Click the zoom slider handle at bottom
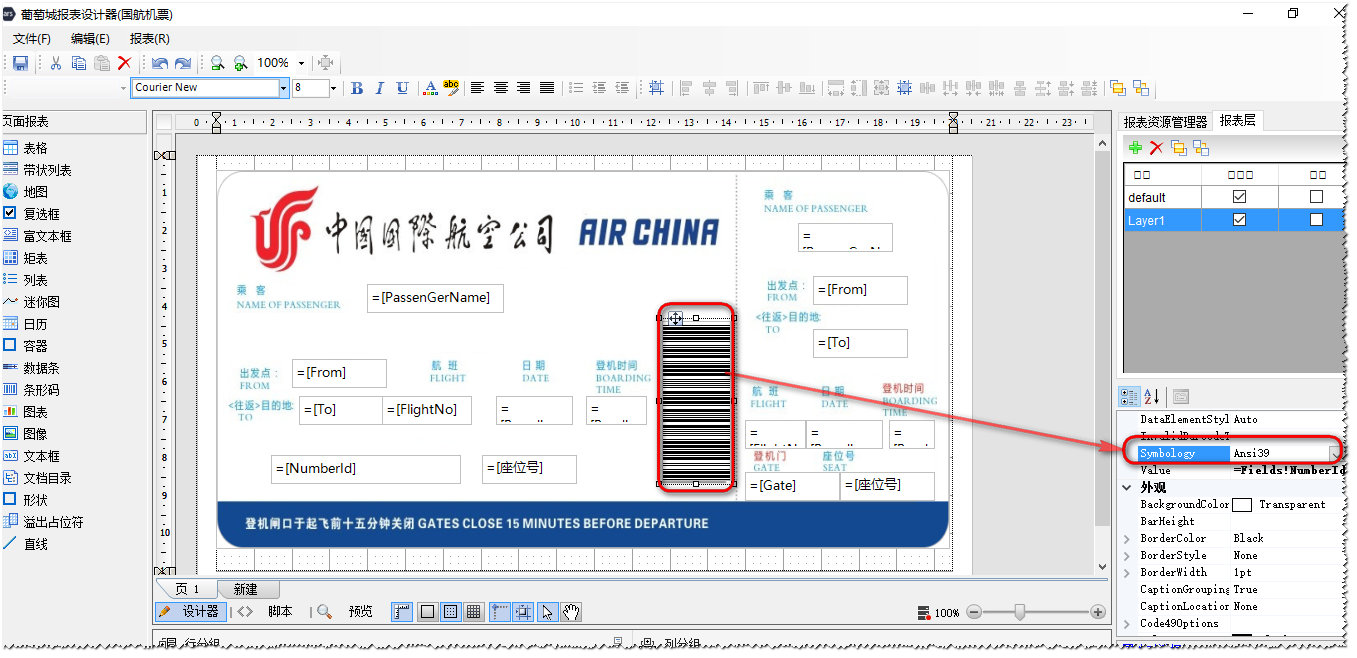This screenshot has height=658, width=1357. 1019,612
